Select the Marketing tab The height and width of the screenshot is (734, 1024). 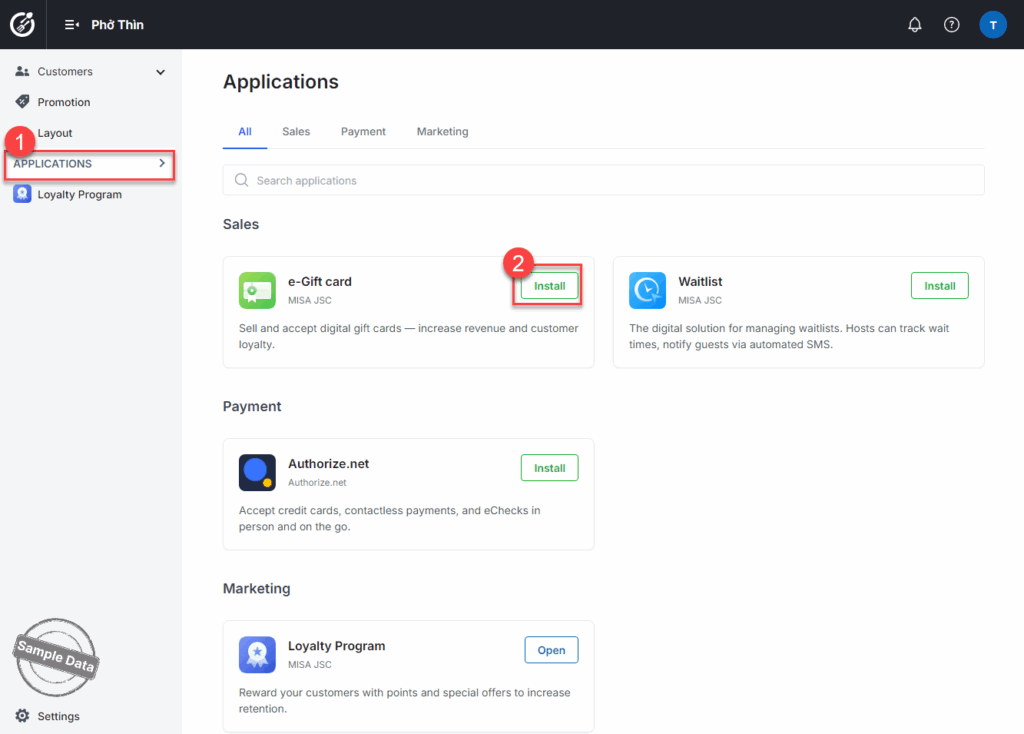coord(442,132)
